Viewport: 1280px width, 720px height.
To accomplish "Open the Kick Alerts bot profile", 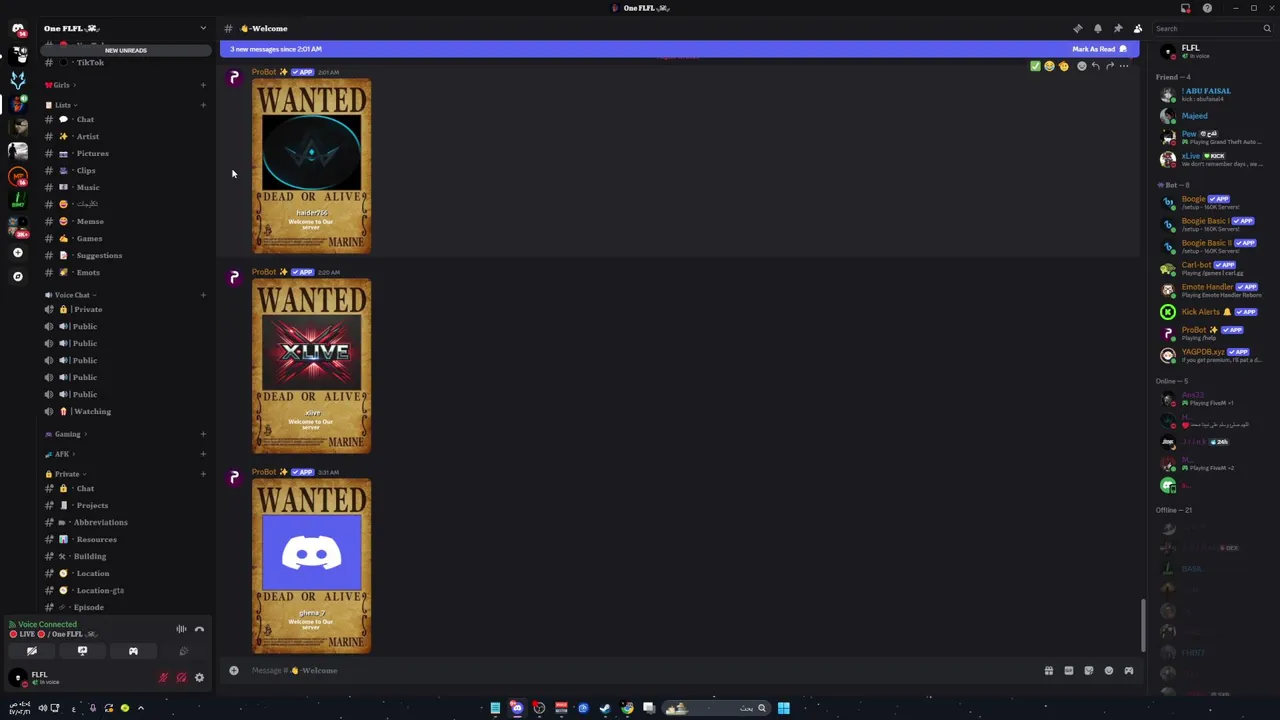I will pos(1210,312).
